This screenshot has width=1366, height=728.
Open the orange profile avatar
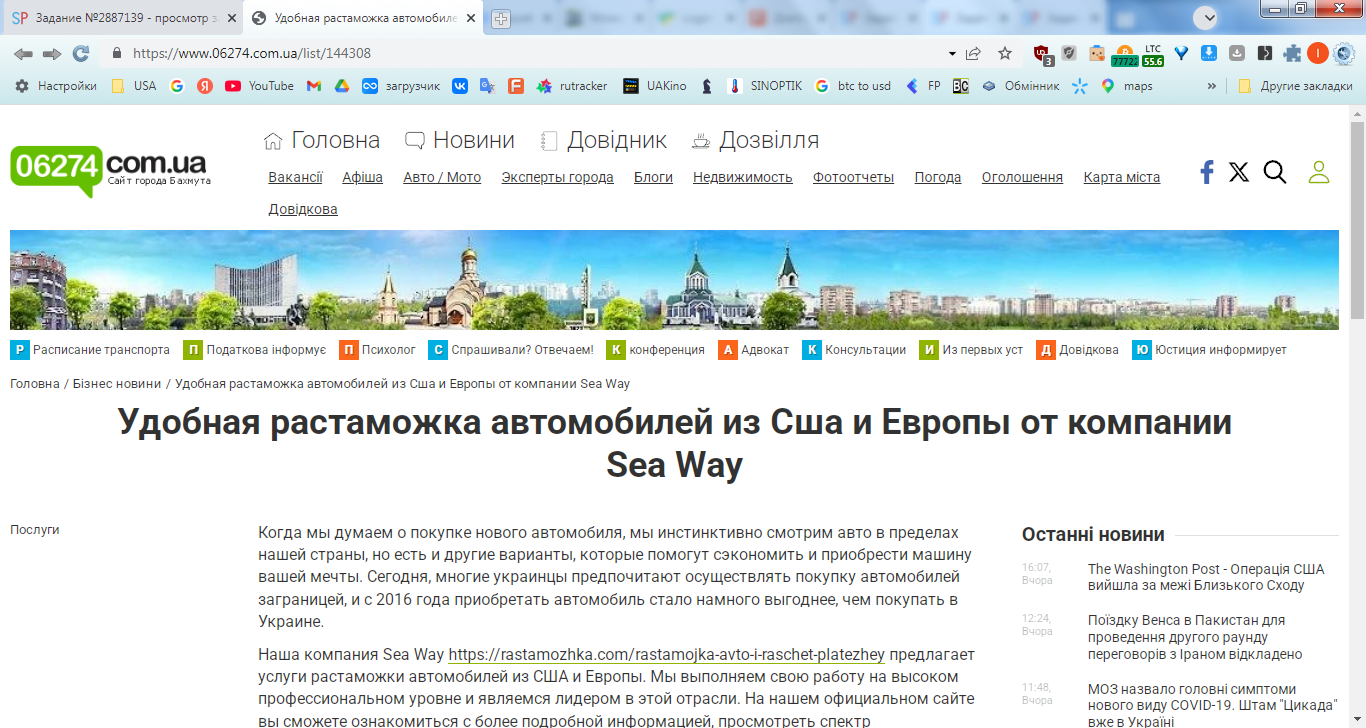point(1317,54)
